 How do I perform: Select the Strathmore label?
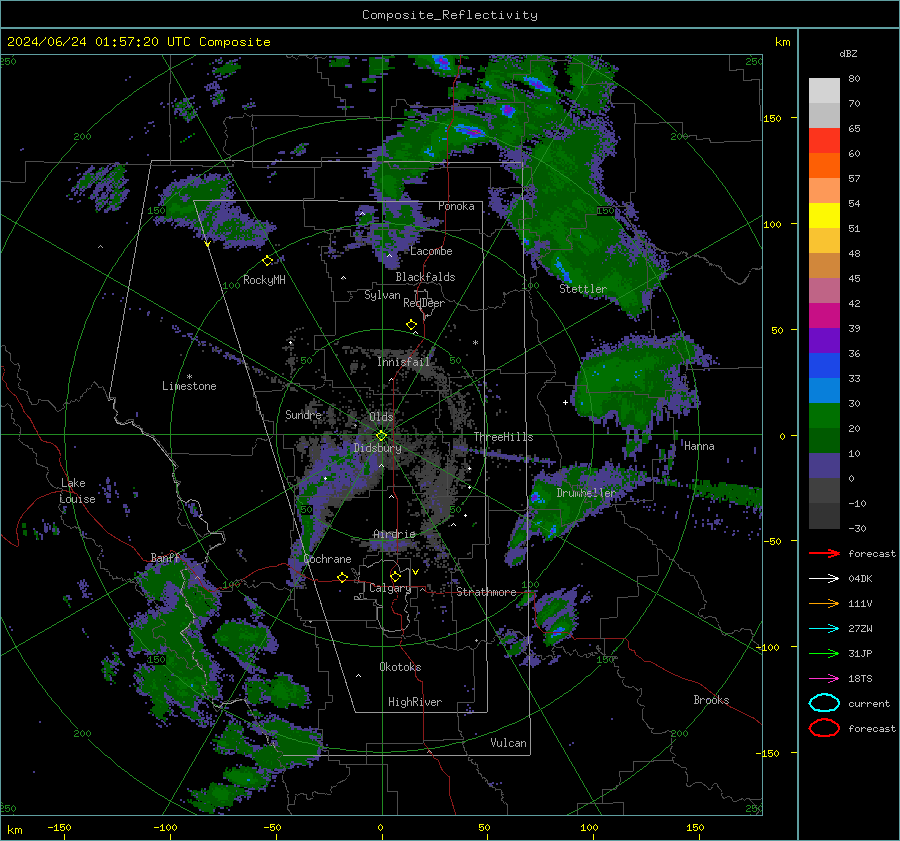486,592
